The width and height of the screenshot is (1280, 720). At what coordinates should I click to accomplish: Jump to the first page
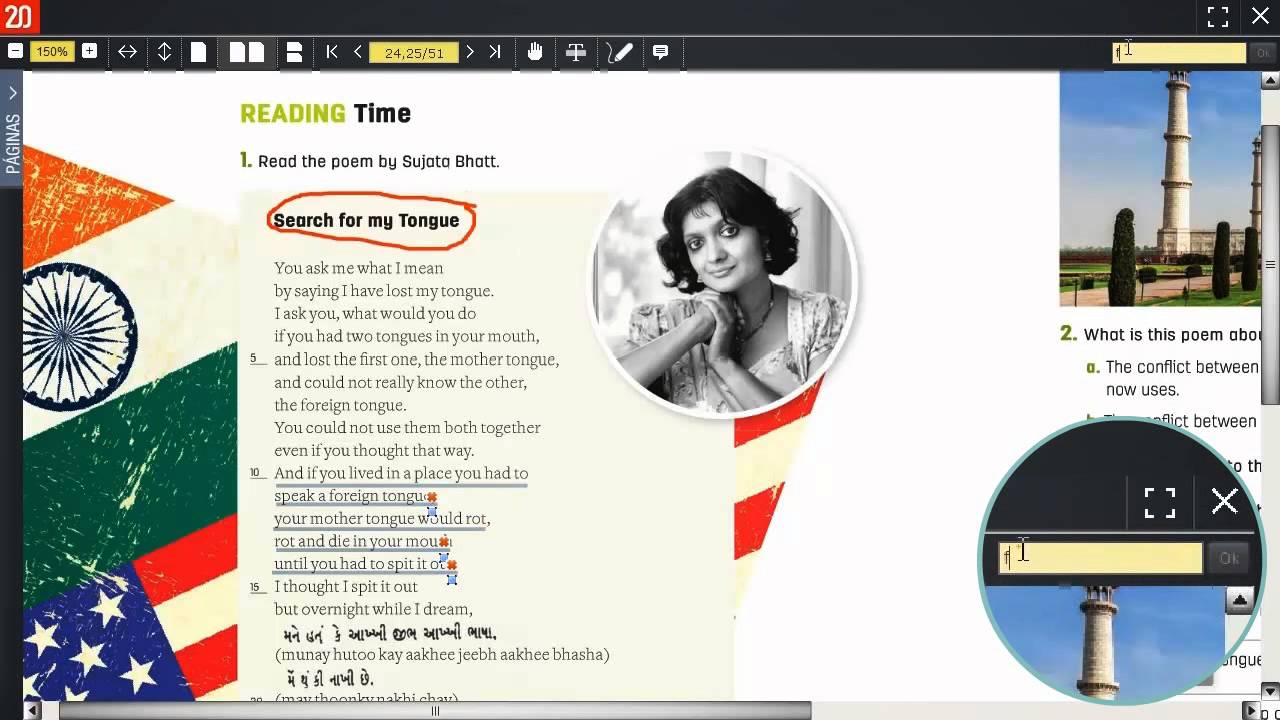coord(332,52)
